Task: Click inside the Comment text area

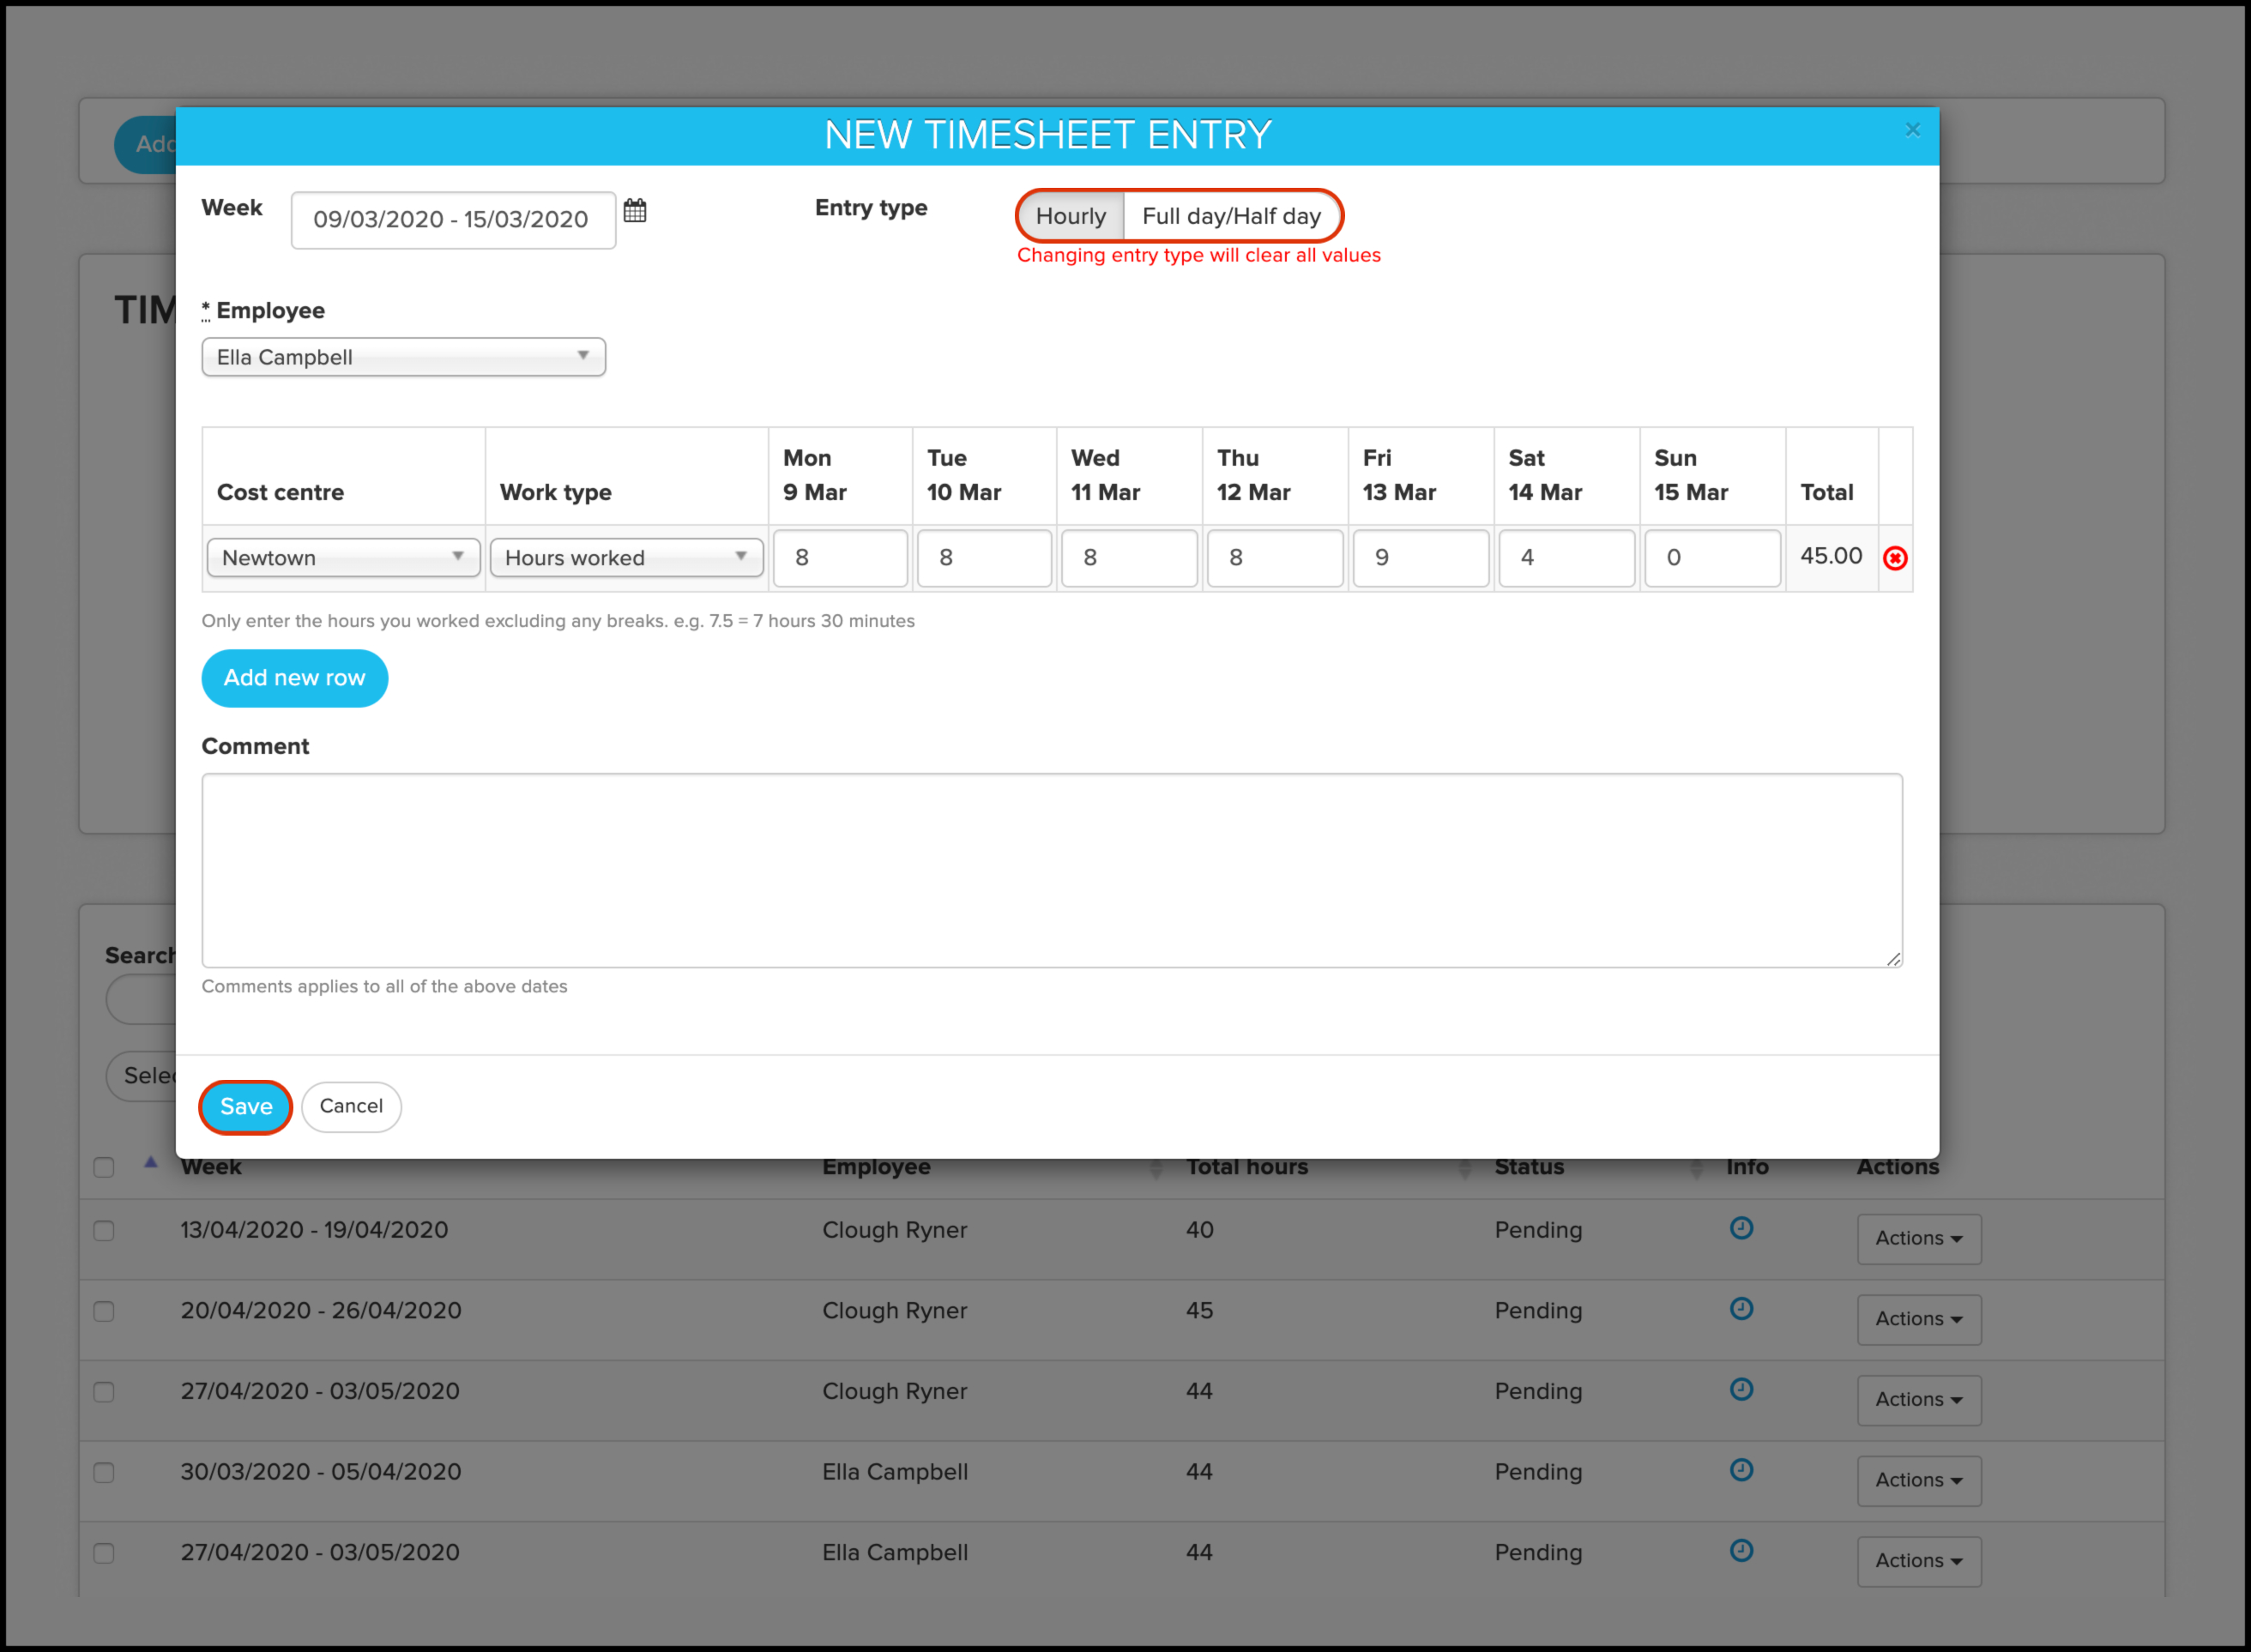Action: 1051,870
